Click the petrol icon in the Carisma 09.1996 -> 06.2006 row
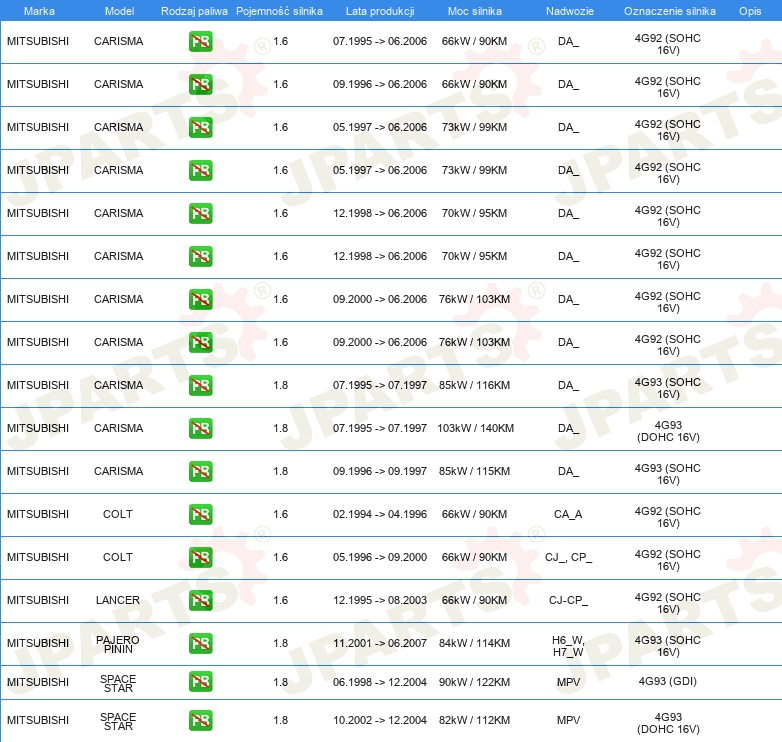 tap(200, 84)
